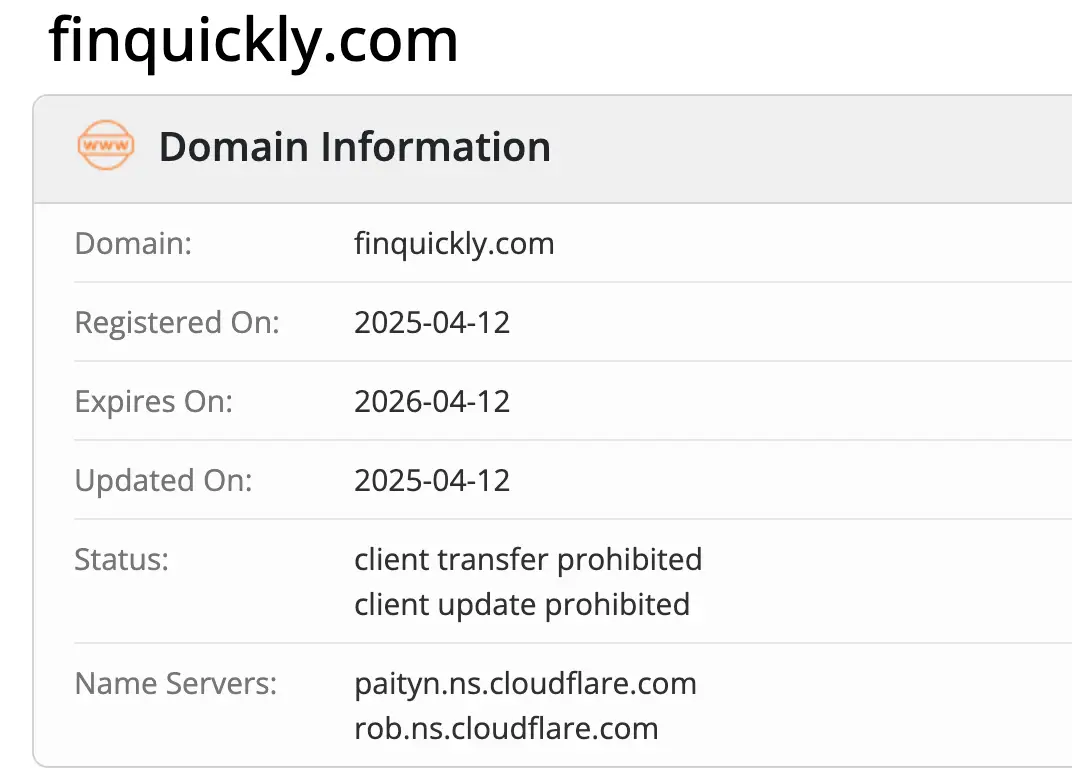Viewport: 1072px width, 770px height.
Task: Click the orange WWW globe icon
Action: click(x=105, y=146)
